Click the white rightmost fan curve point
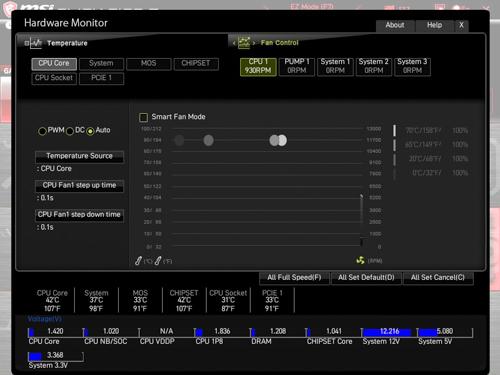 pyautogui.click(x=282, y=140)
